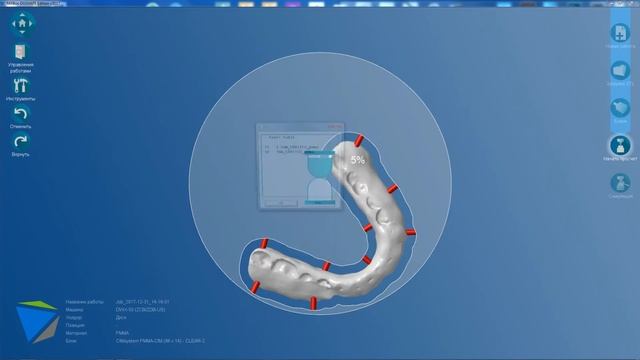Rotate view using the left arrow of navigation pad
640x360 pixels.
pyautogui.click(x=13, y=24)
